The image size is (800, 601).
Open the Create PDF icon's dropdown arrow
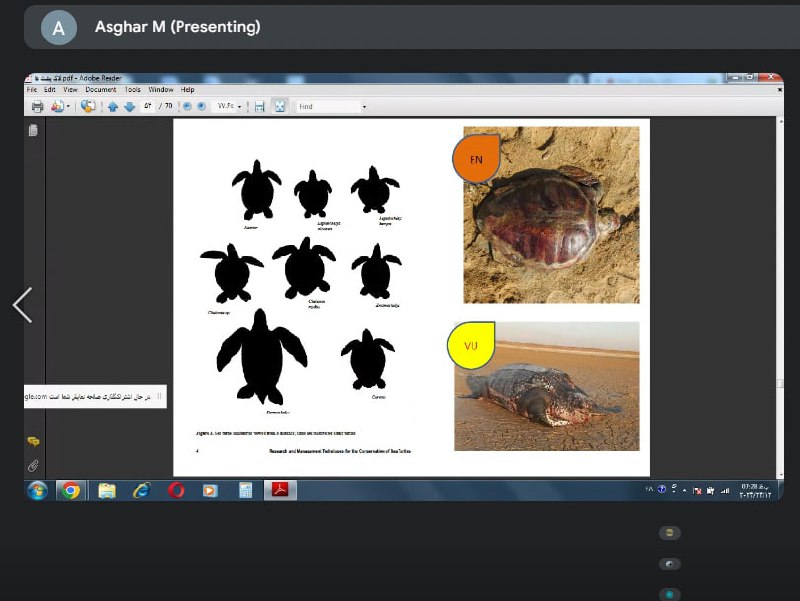click(x=68, y=107)
